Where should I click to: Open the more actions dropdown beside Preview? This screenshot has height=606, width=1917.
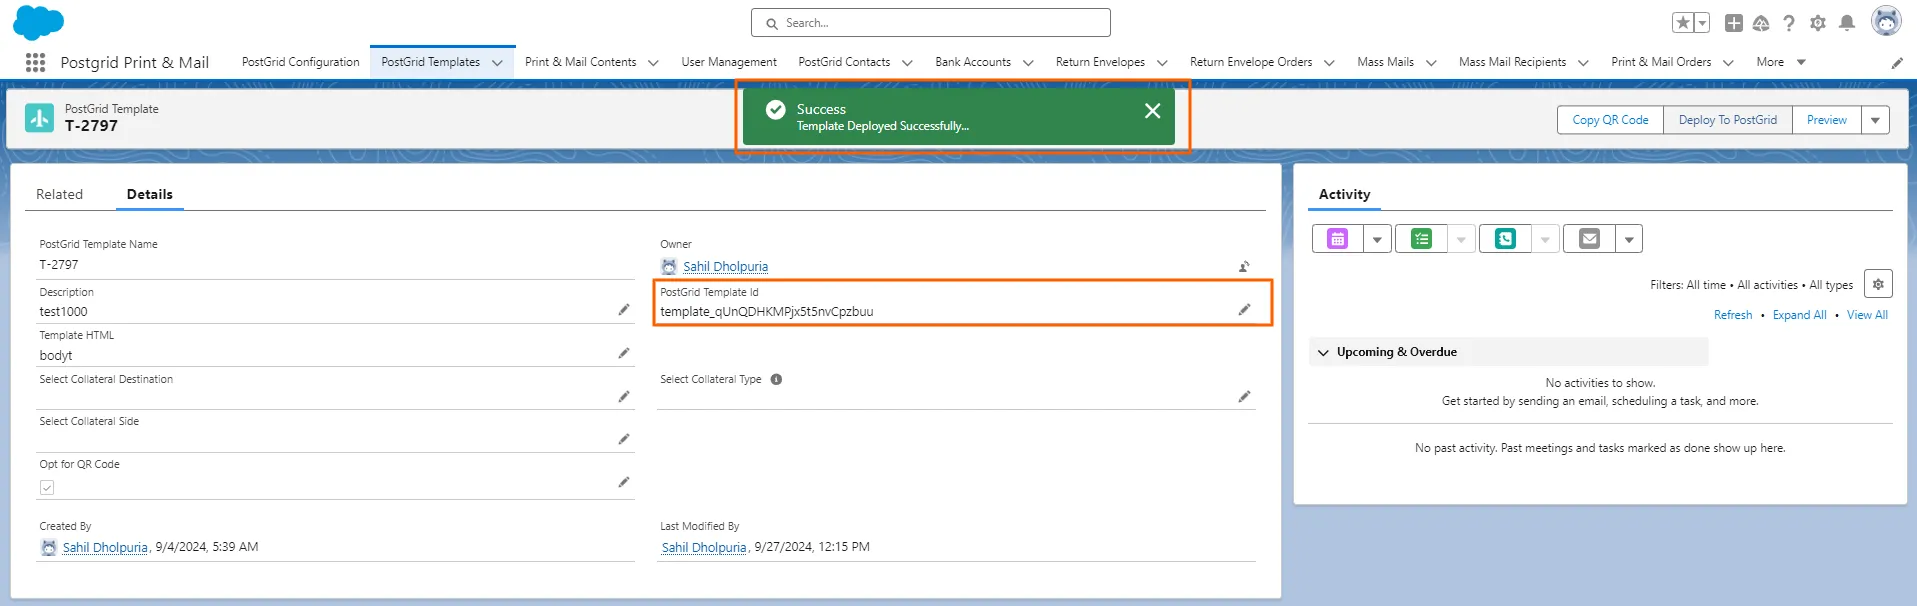point(1875,120)
